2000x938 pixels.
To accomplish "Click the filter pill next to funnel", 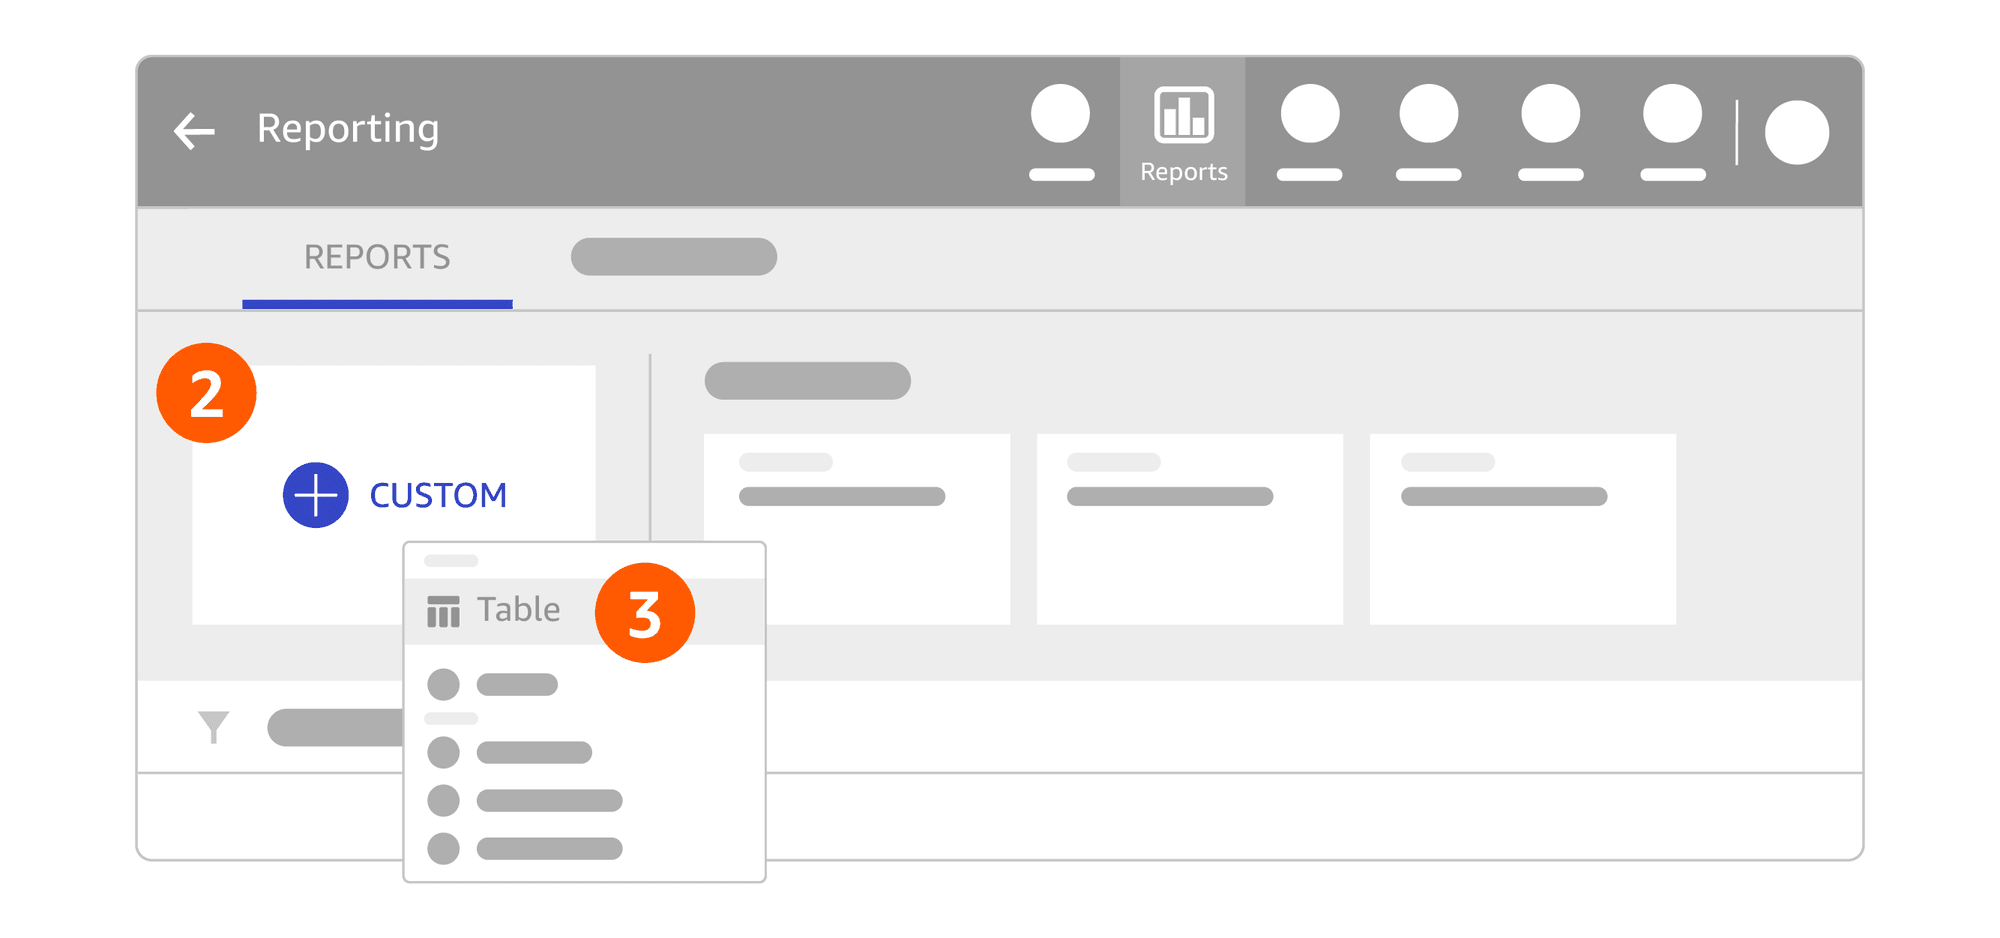I will click(335, 728).
